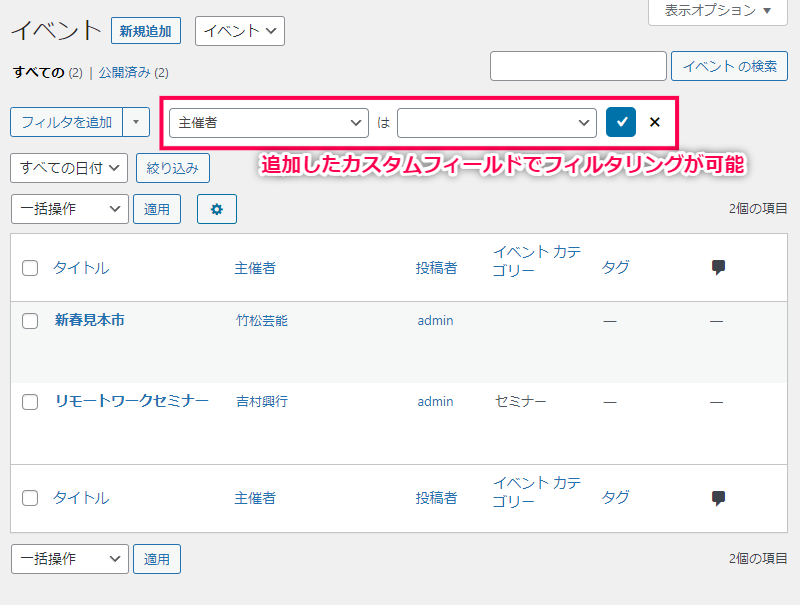Image resolution: width=800 pixels, height=605 pixels.
Task: Click the フィルタを追加 button
Action: (x=66, y=122)
